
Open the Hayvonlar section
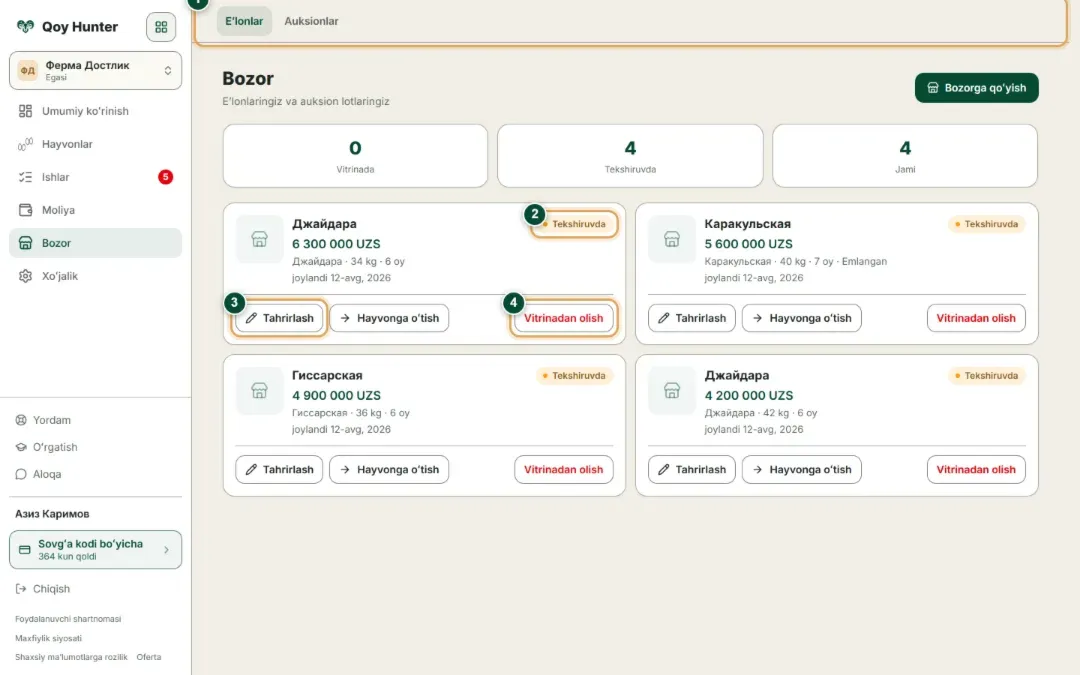(x=96, y=144)
